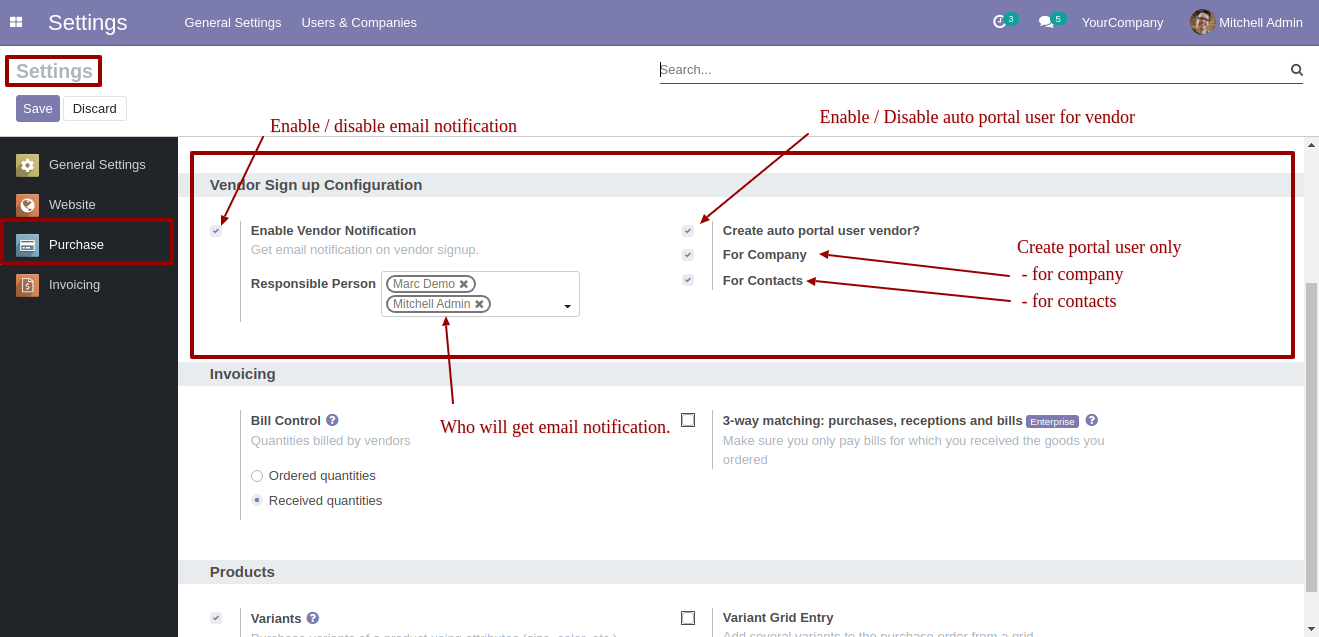Image resolution: width=1319 pixels, height=637 pixels.
Task: Click the Bill Control help question icon
Action: (x=332, y=420)
